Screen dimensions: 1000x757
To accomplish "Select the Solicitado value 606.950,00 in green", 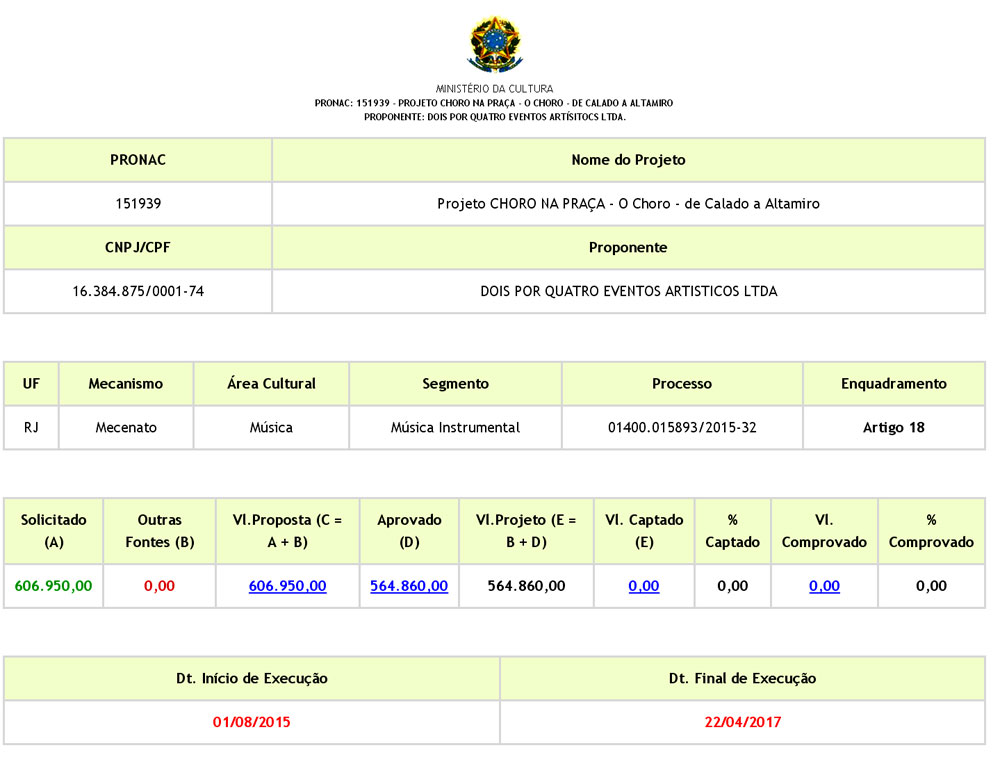I will point(54,585).
